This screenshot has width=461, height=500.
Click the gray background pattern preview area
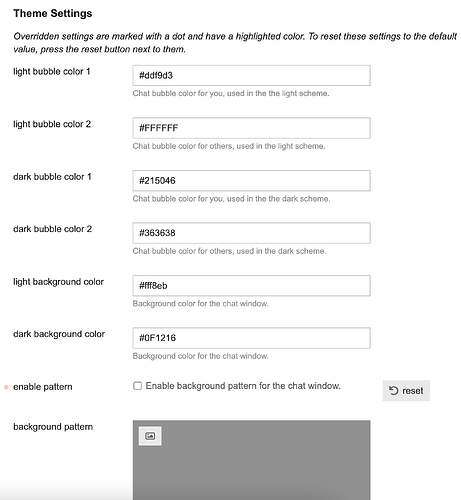pyautogui.click(x=251, y=460)
